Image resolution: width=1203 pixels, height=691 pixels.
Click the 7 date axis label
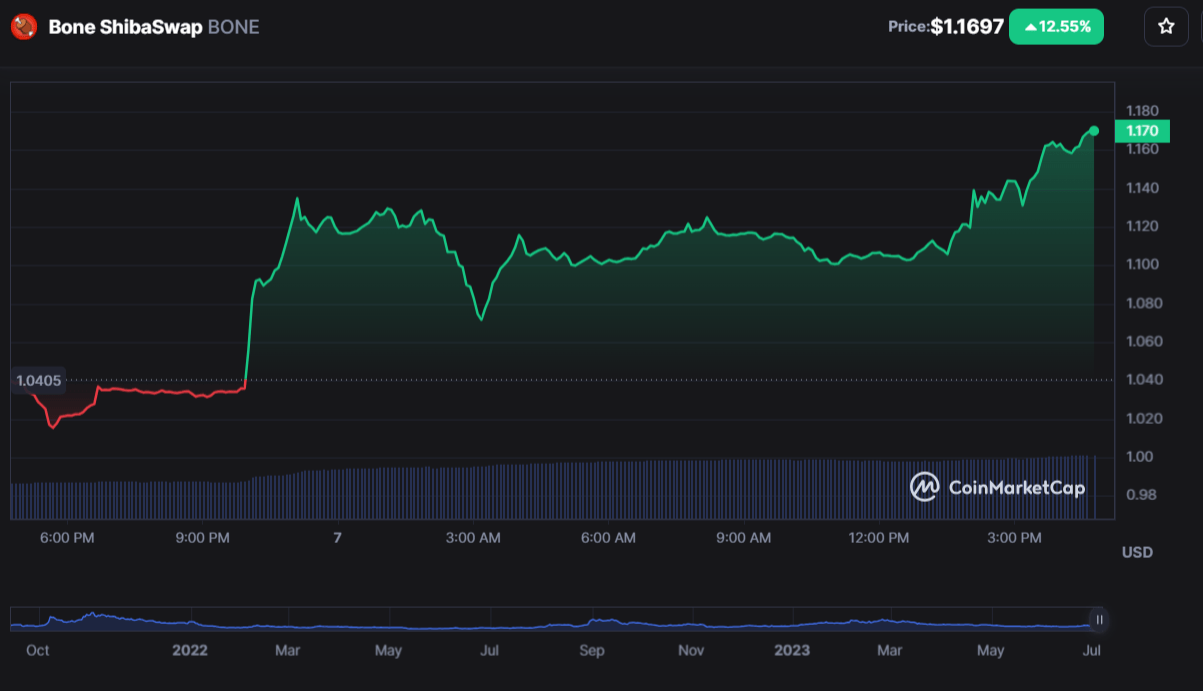(x=338, y=538)
